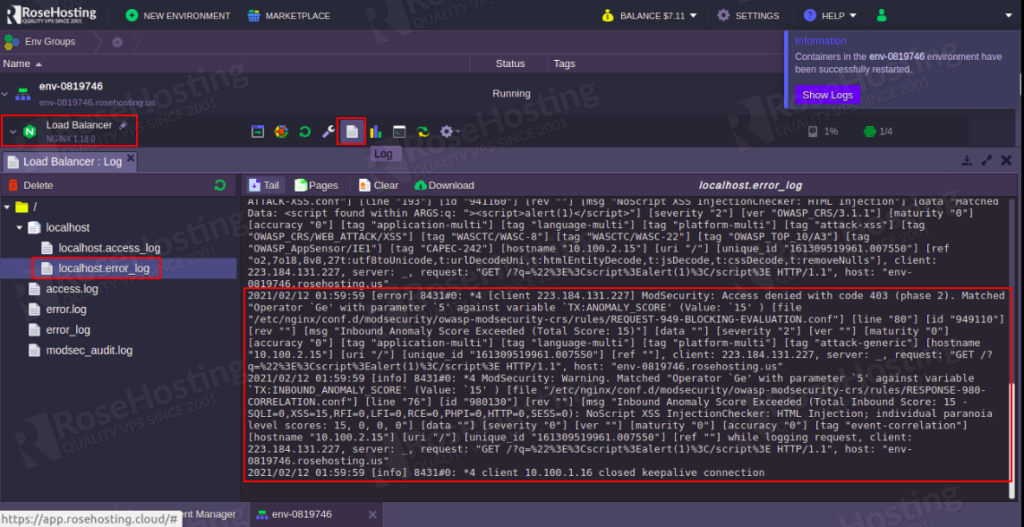Select the Load Balancer : Log tab
This screenshot has width=1024, height=527.
[x=65, y=162]
